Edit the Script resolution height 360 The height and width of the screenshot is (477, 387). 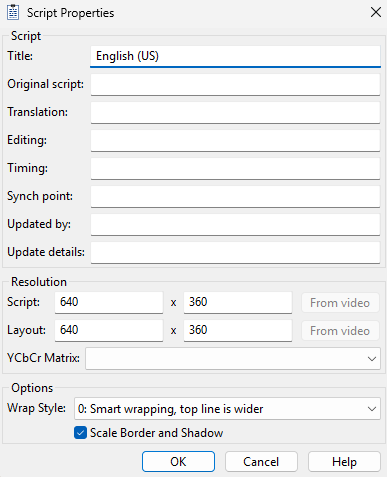(238, 303)
